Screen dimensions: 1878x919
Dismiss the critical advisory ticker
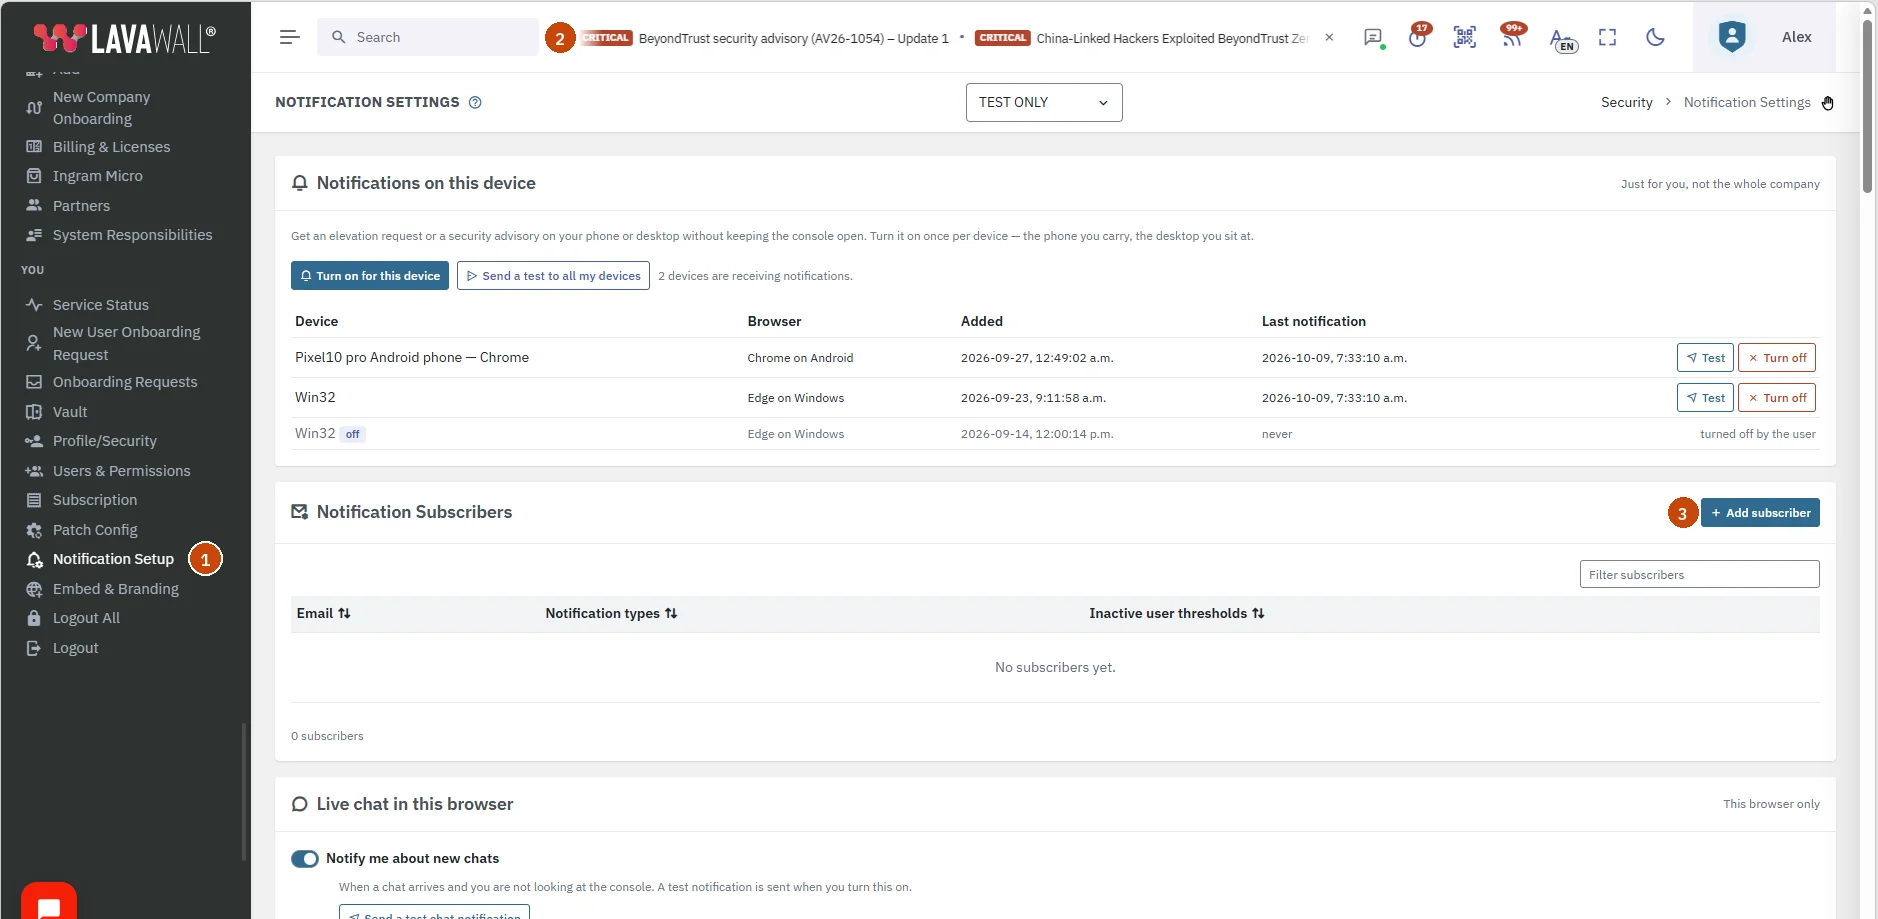coord(1329,37)
